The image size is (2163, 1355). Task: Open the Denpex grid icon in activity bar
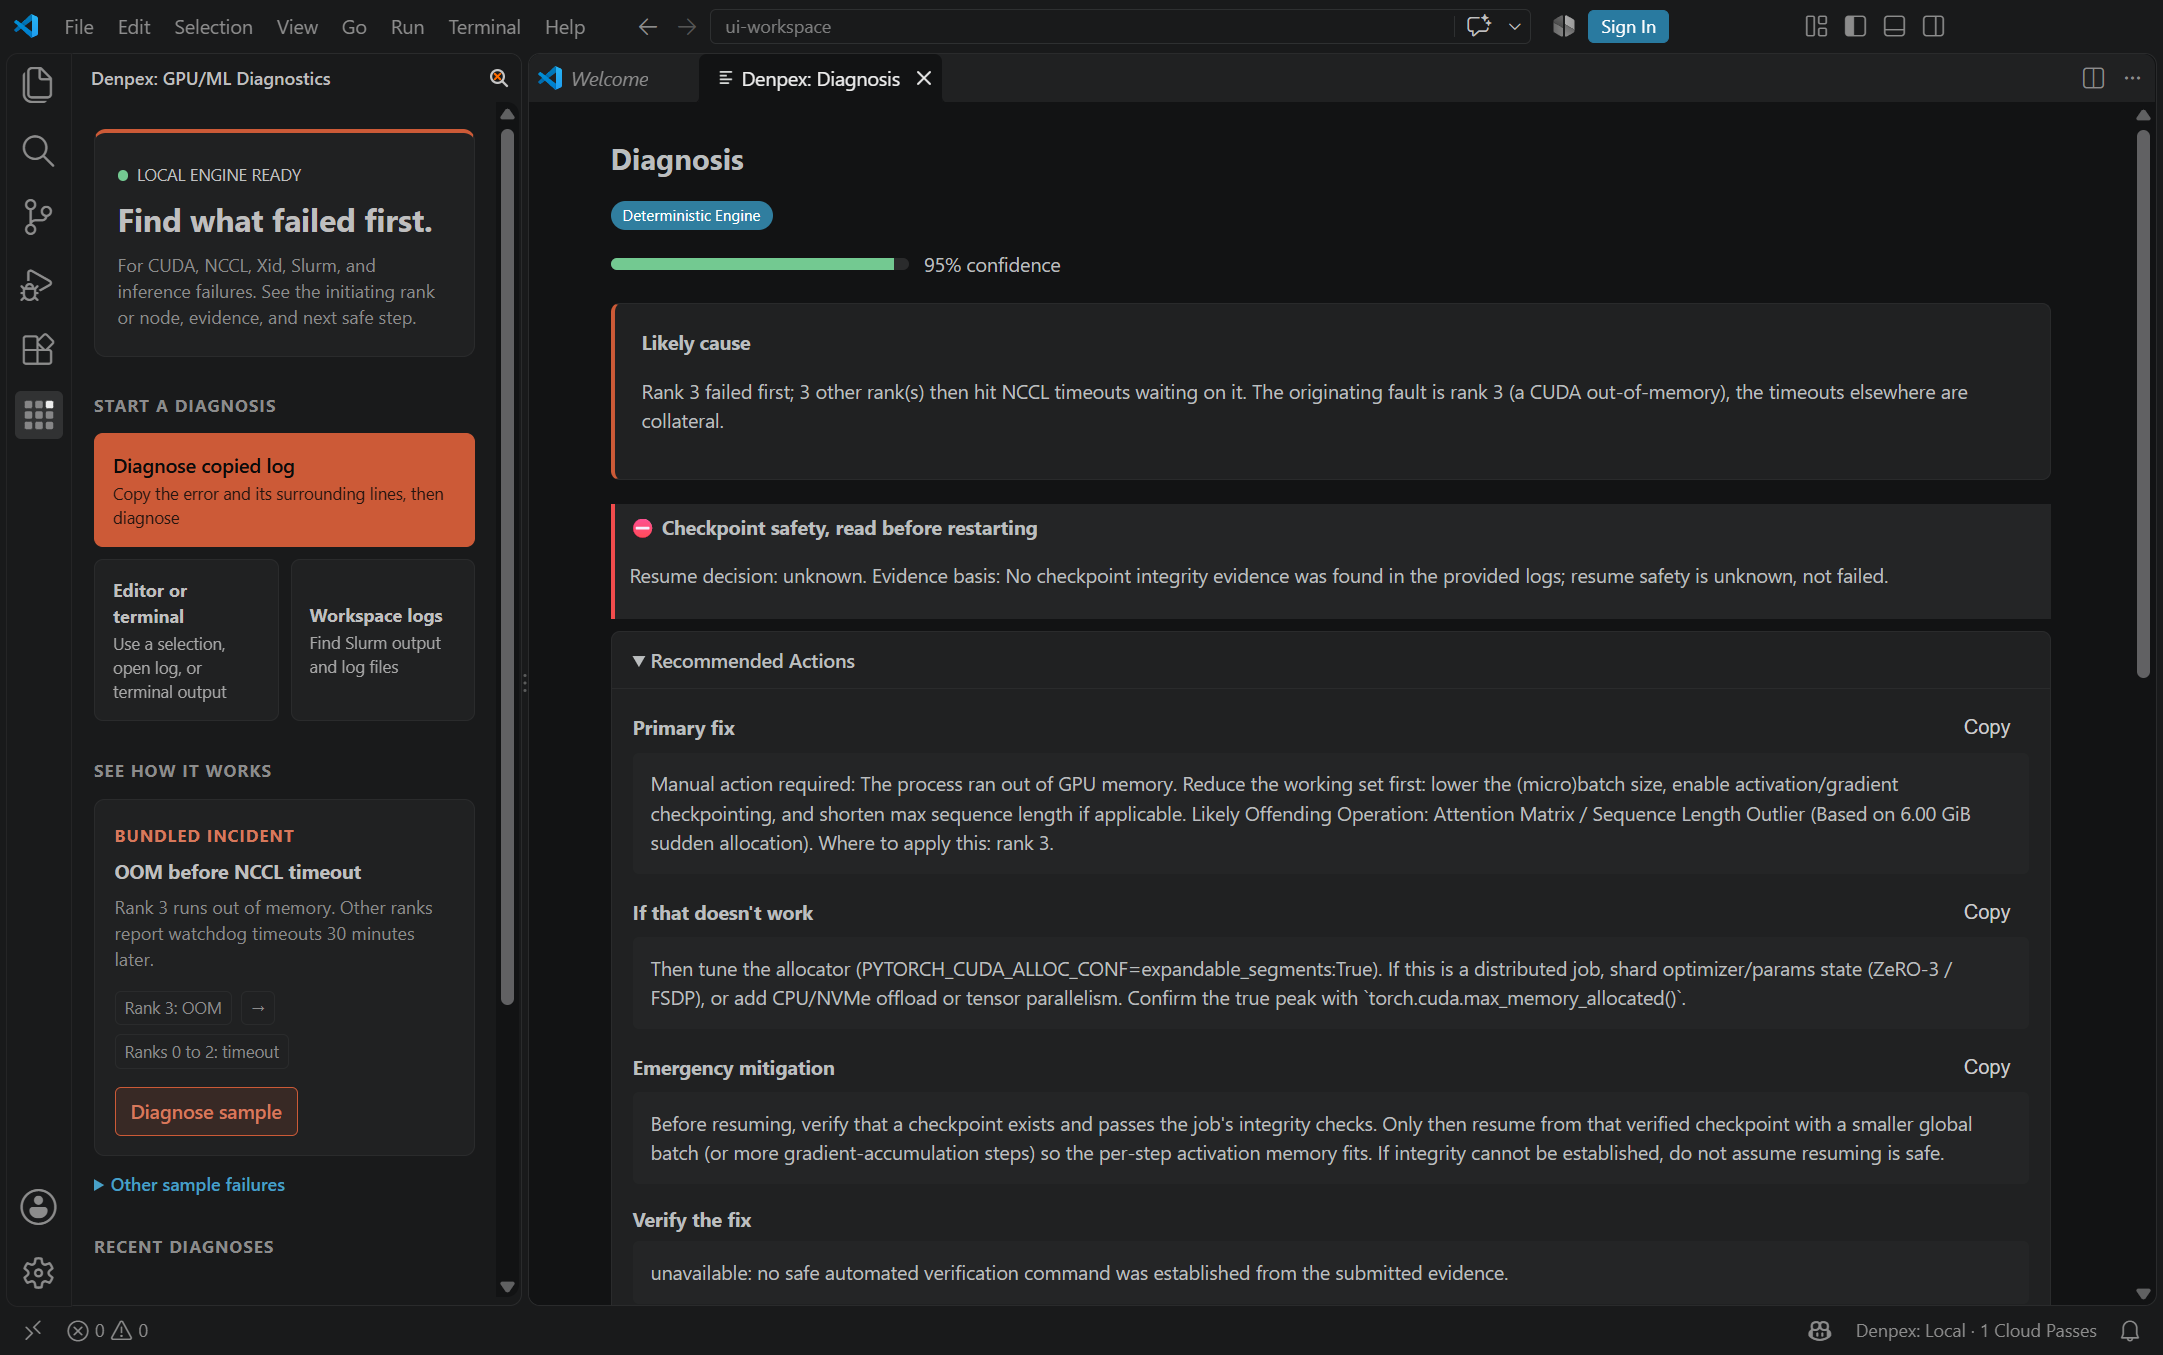click(38, 415)
